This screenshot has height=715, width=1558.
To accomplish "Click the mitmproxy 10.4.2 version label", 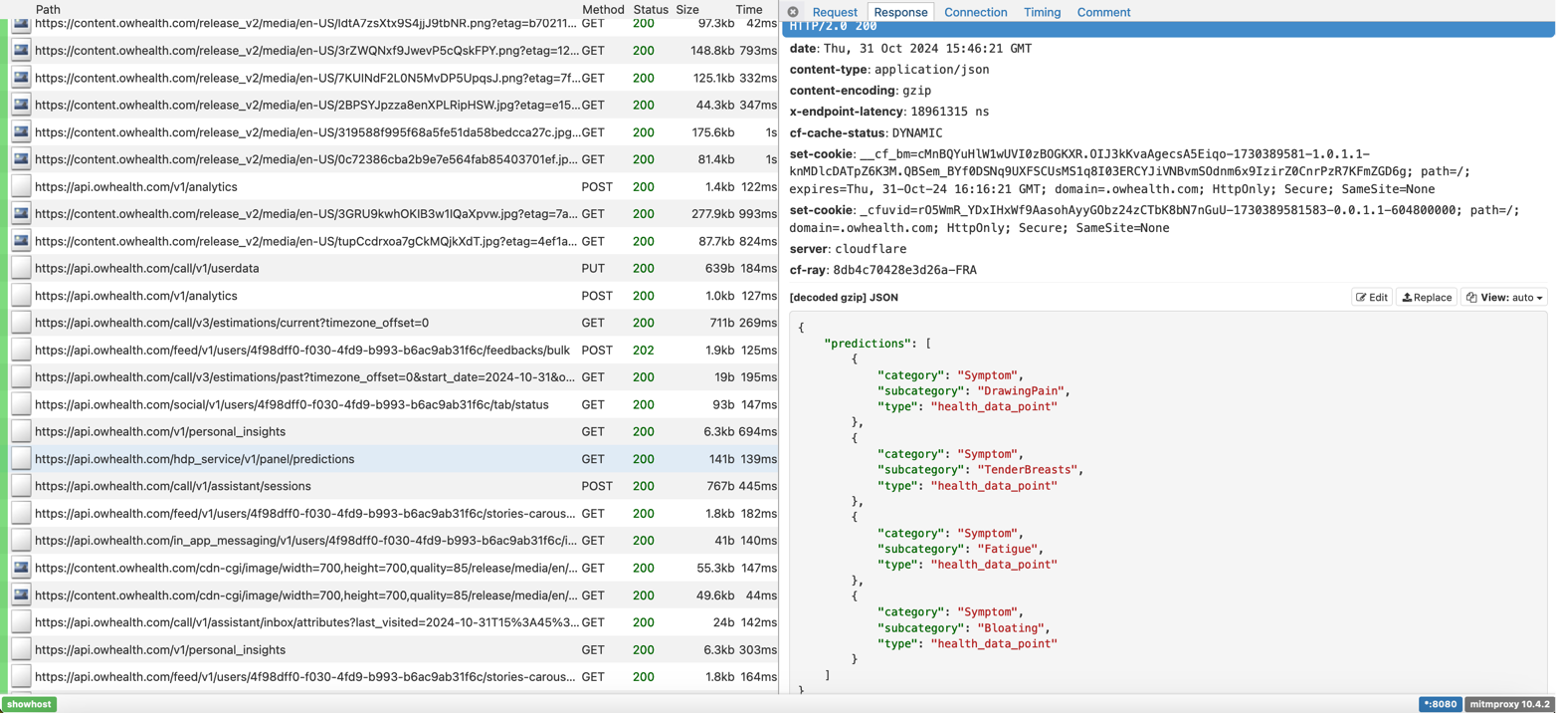I will 1508,704.
